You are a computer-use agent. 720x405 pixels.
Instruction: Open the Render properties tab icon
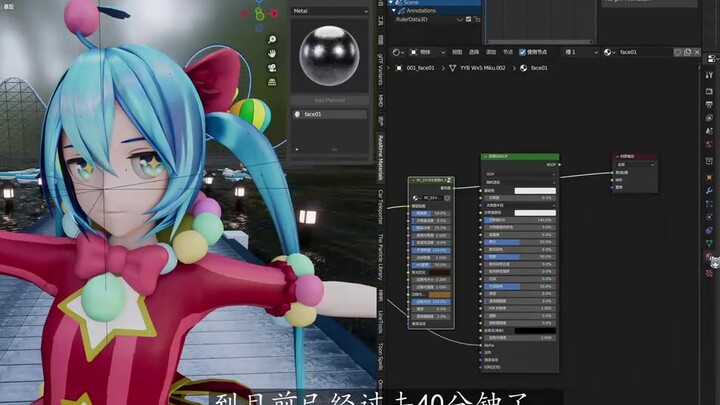(709, 91)
